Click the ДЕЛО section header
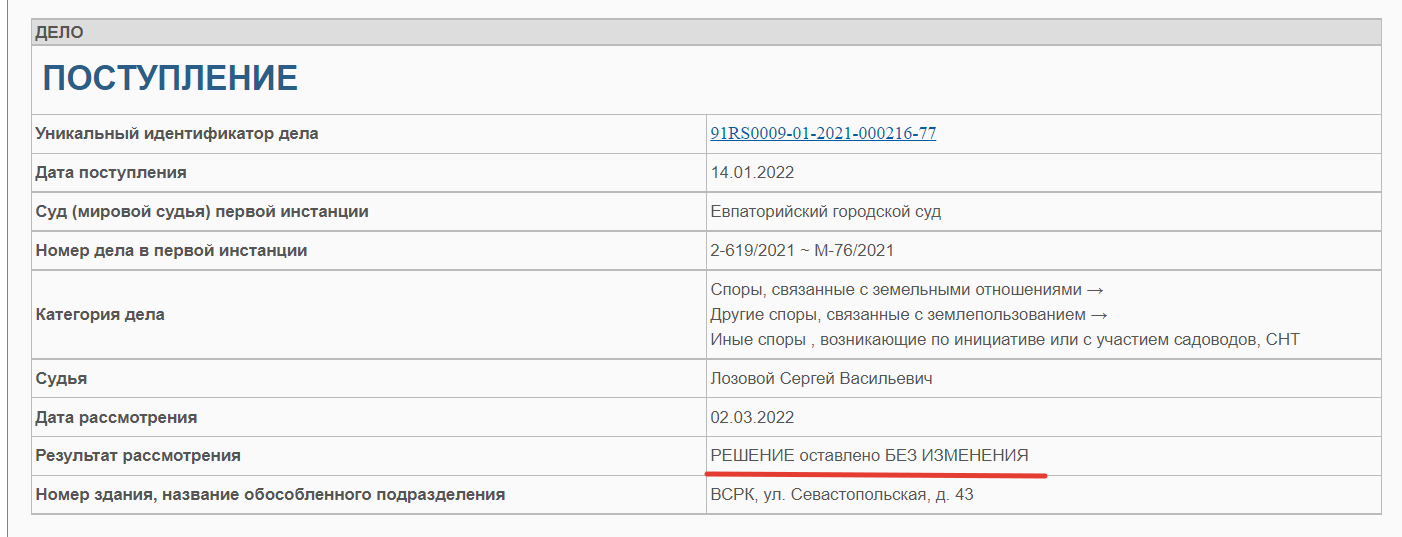This screenshot has width=1402, height=537. tap(60, 32)
